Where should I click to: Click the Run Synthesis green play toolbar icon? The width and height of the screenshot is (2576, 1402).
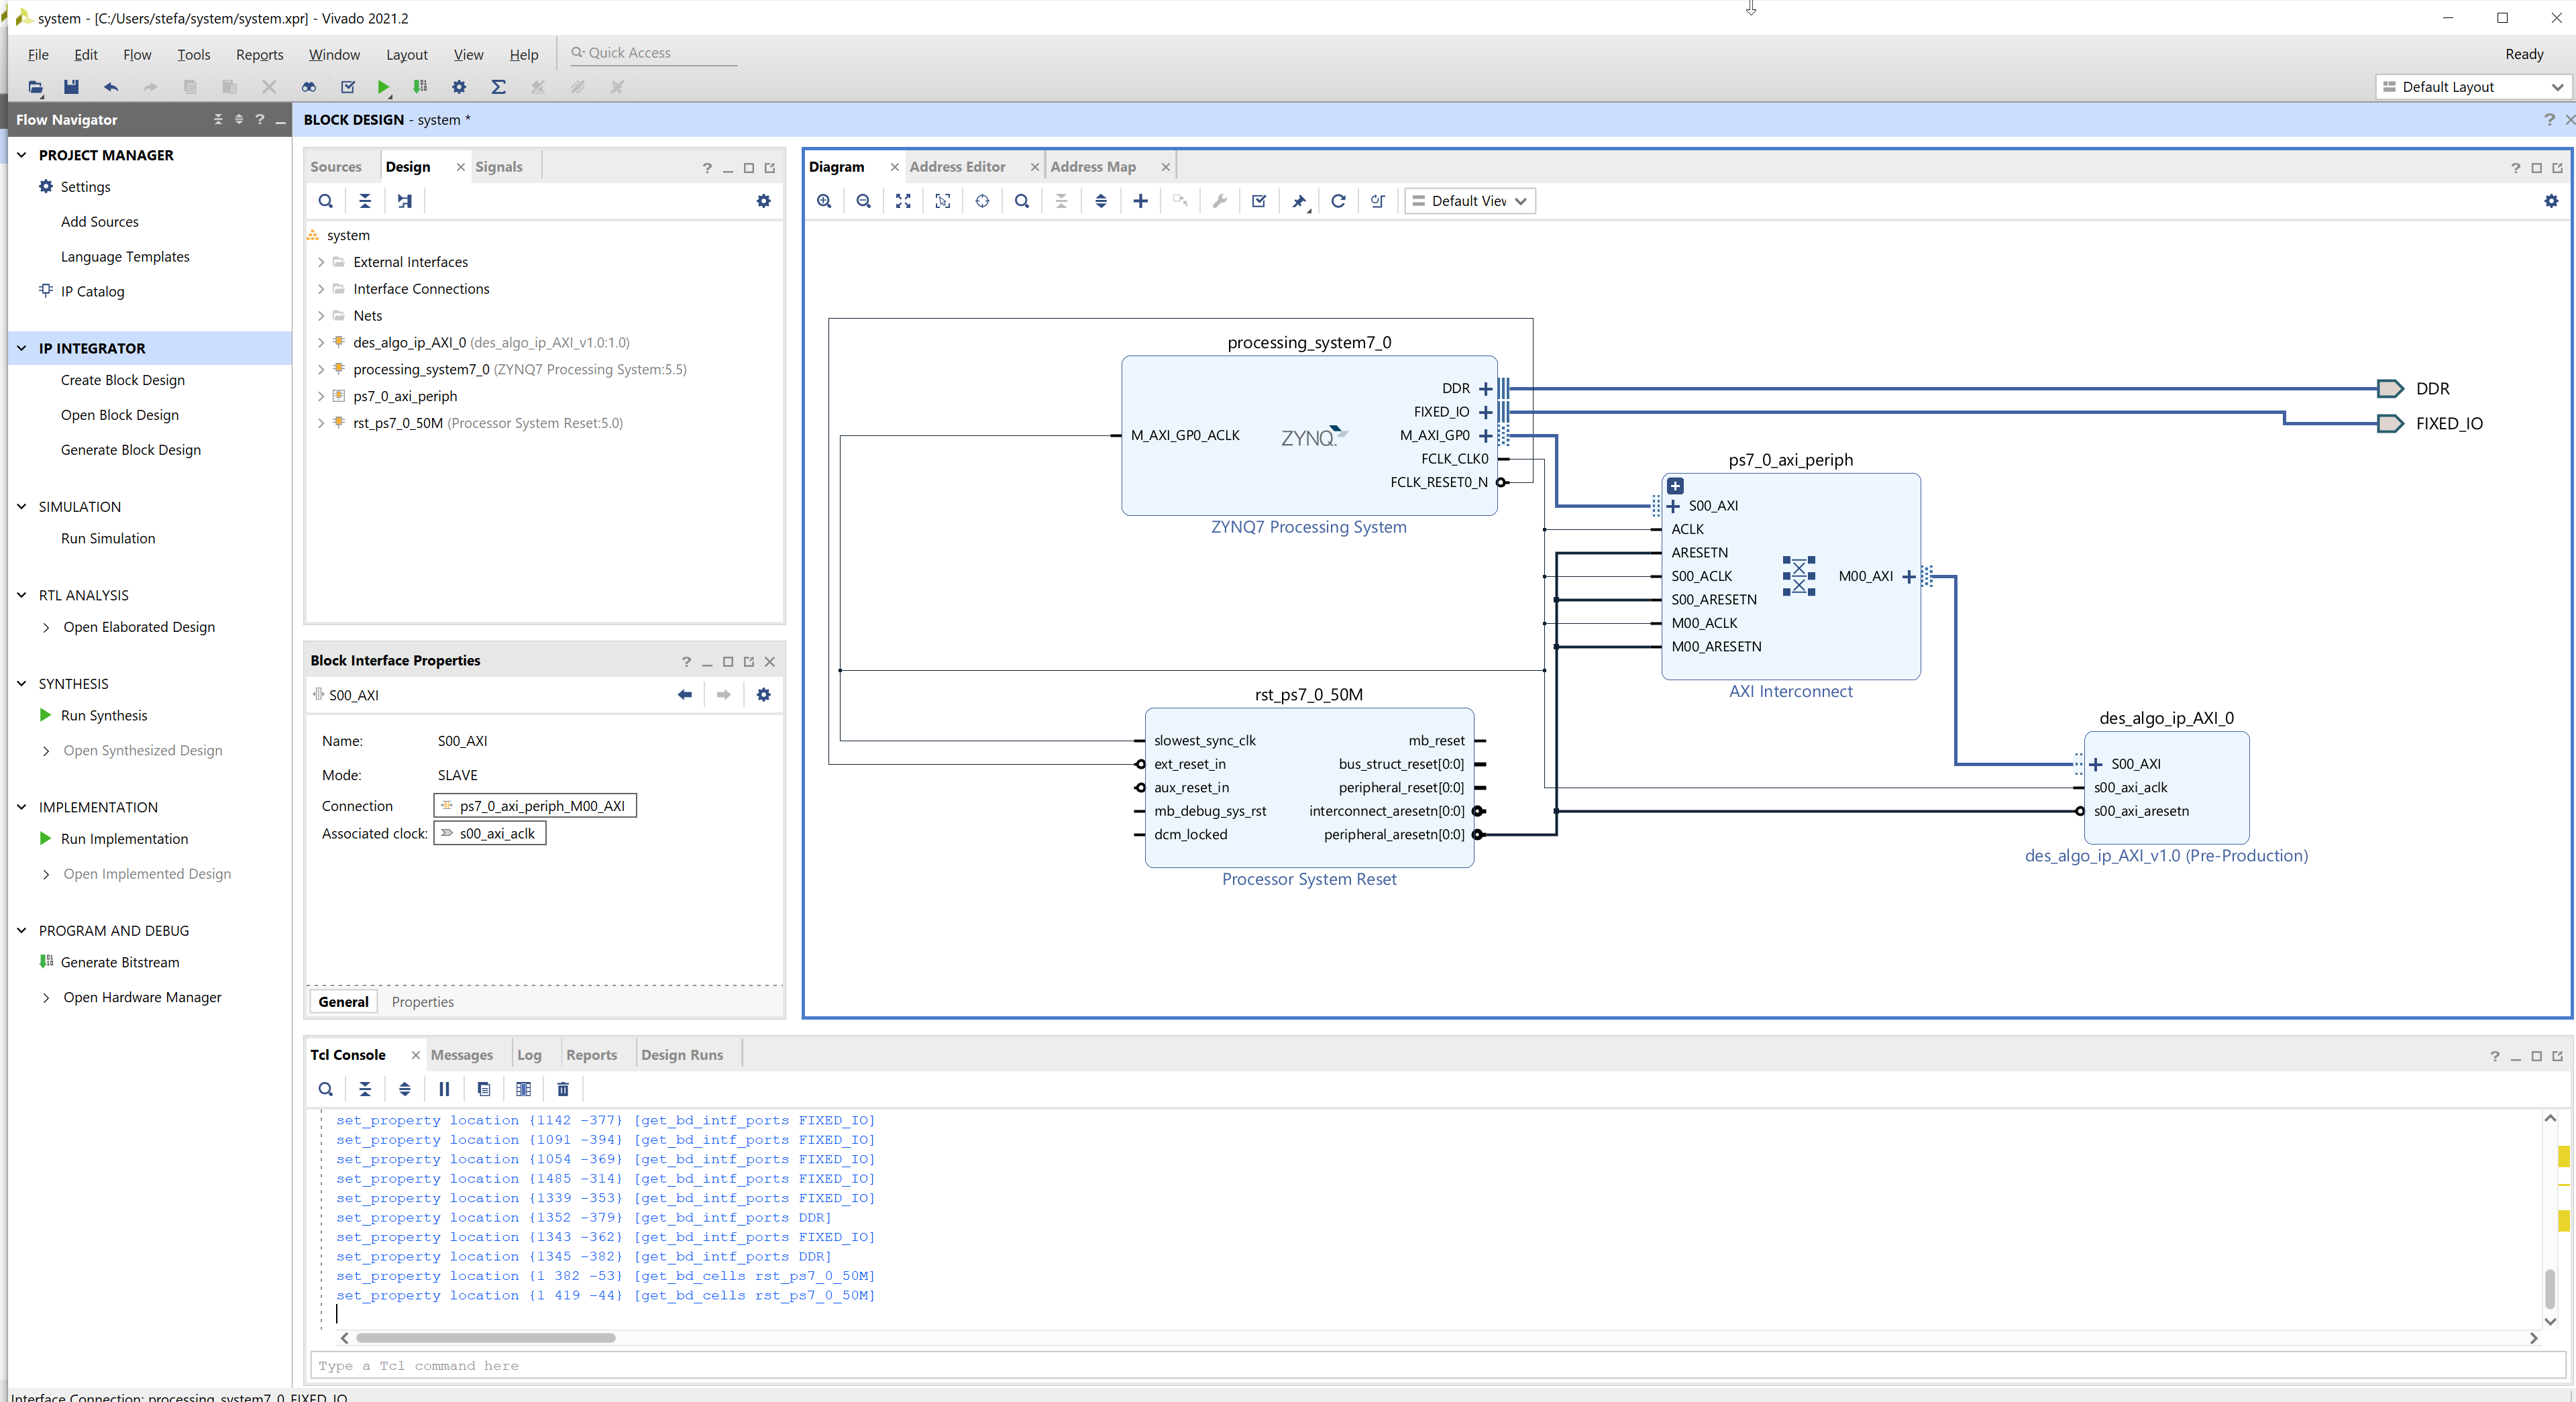[x=383, y=87]
